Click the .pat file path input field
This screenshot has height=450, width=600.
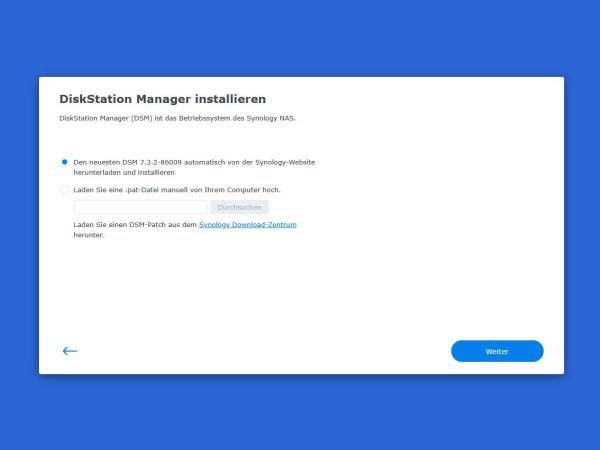pos(140,207)
